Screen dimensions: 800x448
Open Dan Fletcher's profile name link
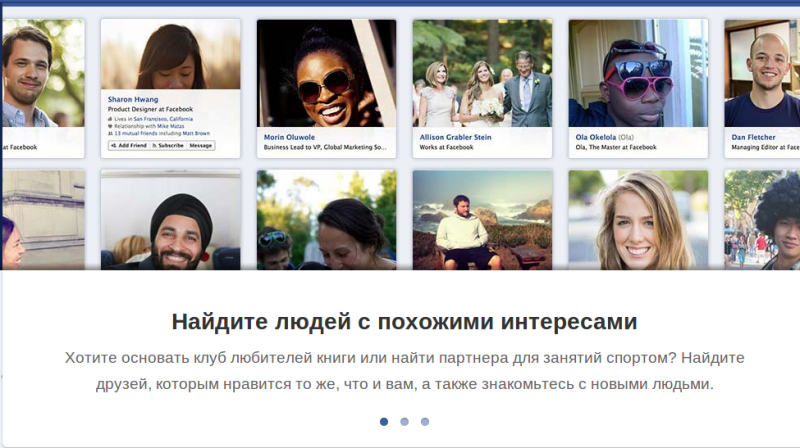754,137
